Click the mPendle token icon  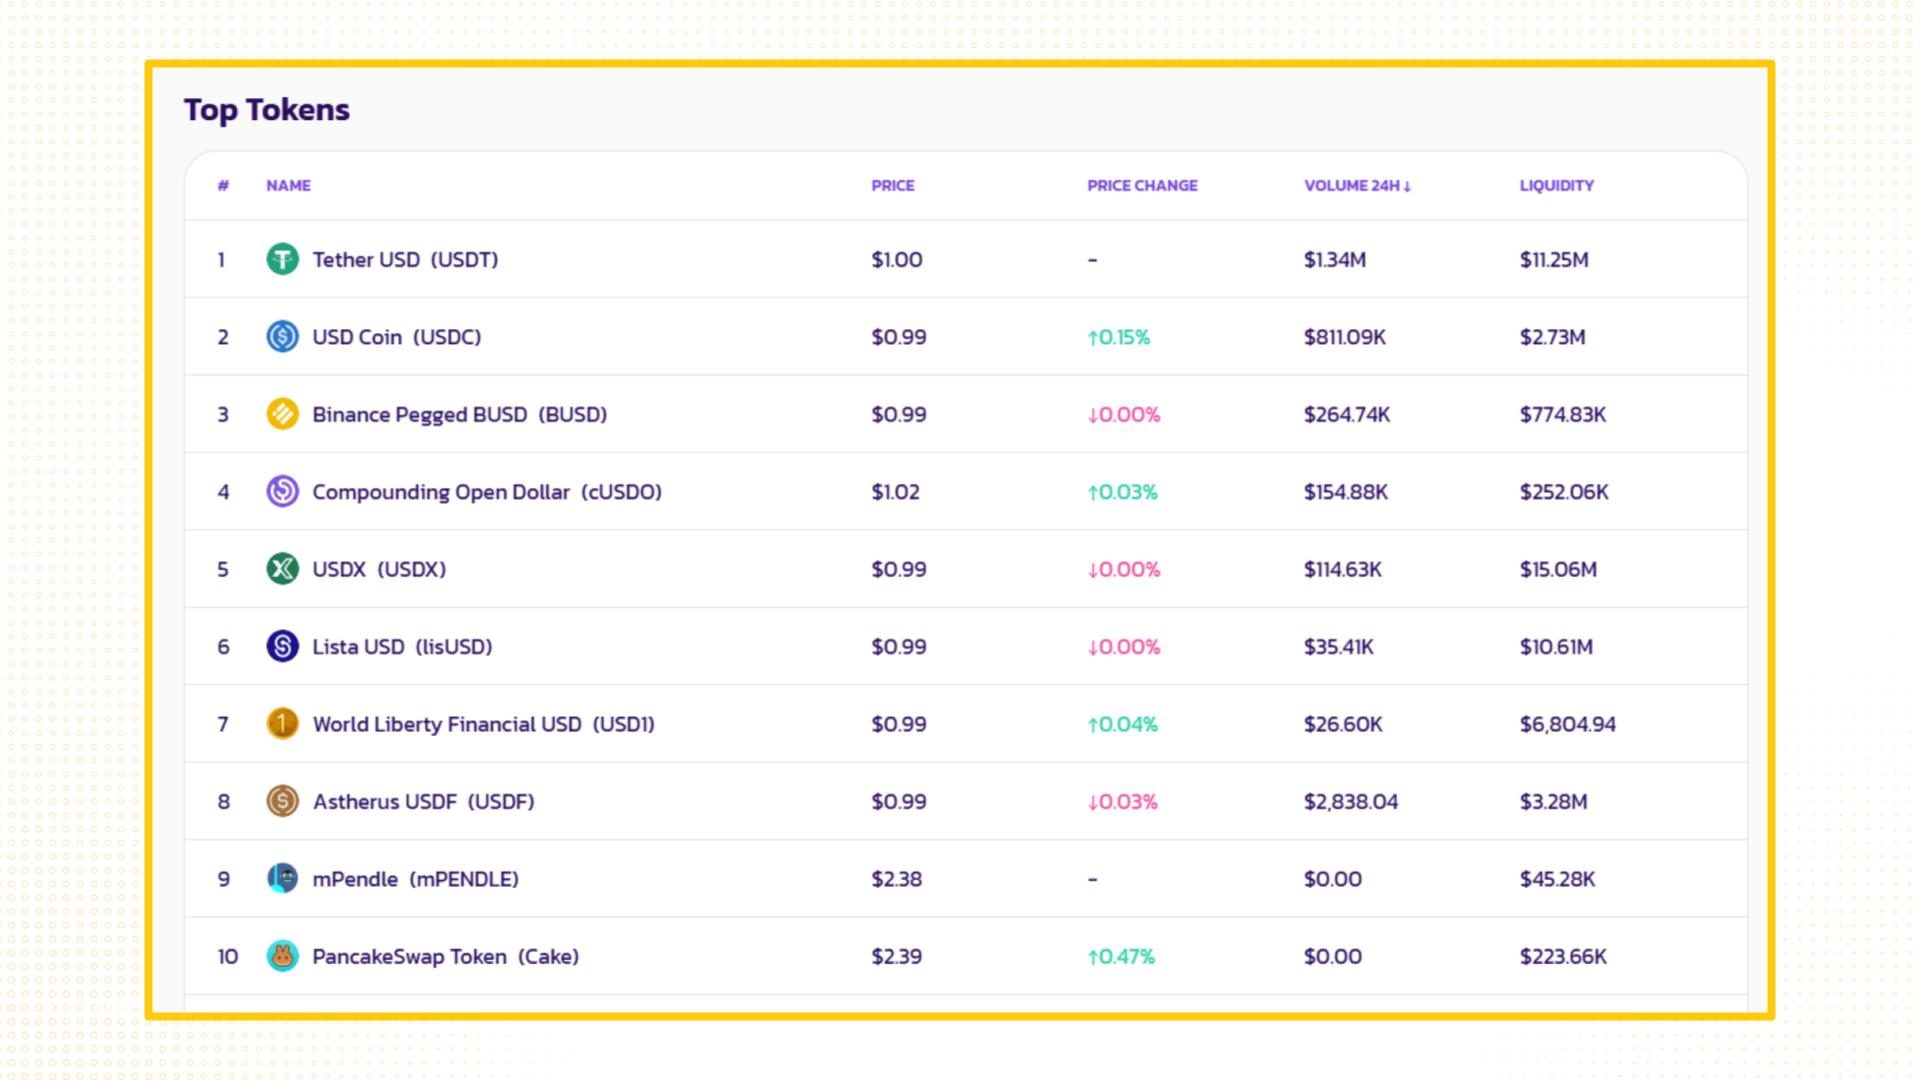pyautogui.click(x=282, y=879)
